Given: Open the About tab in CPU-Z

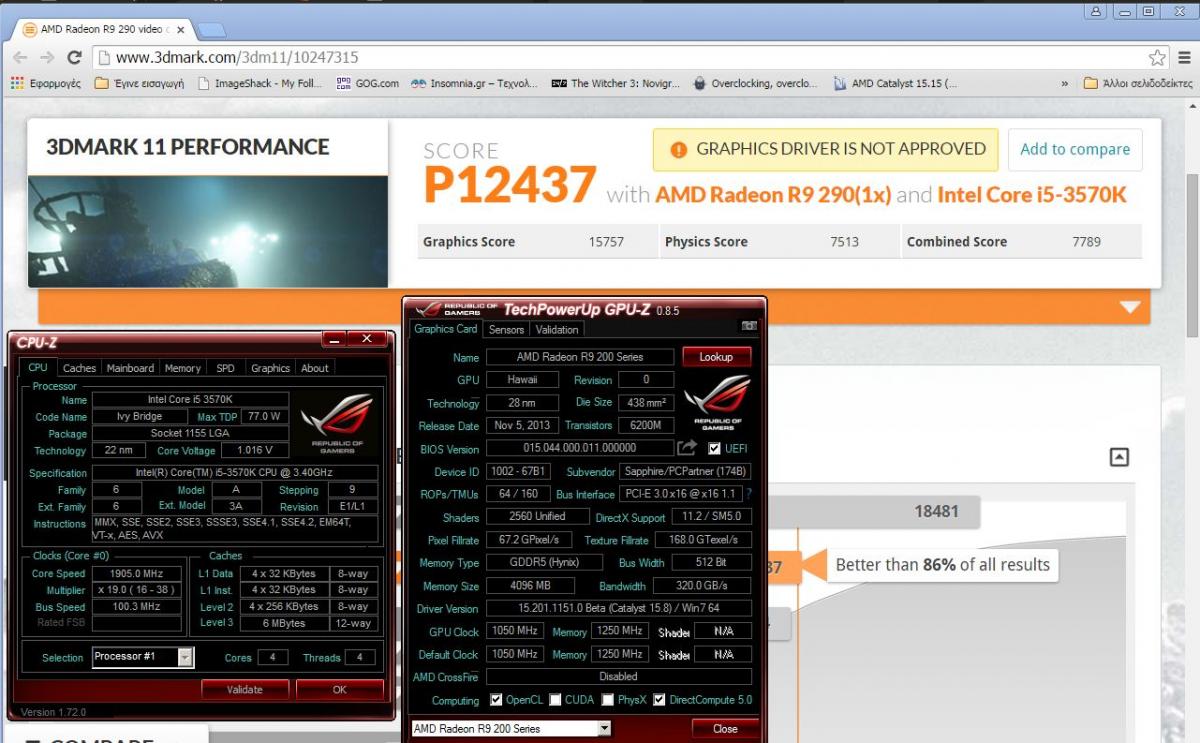Looking at the screenshot, I should point(315,368).
